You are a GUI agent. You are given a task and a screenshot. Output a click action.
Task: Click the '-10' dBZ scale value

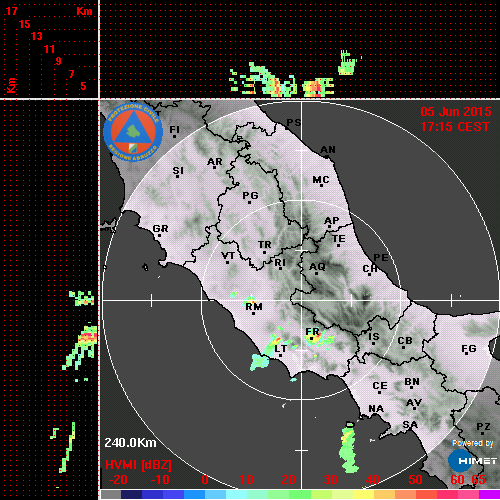point(160,480)
